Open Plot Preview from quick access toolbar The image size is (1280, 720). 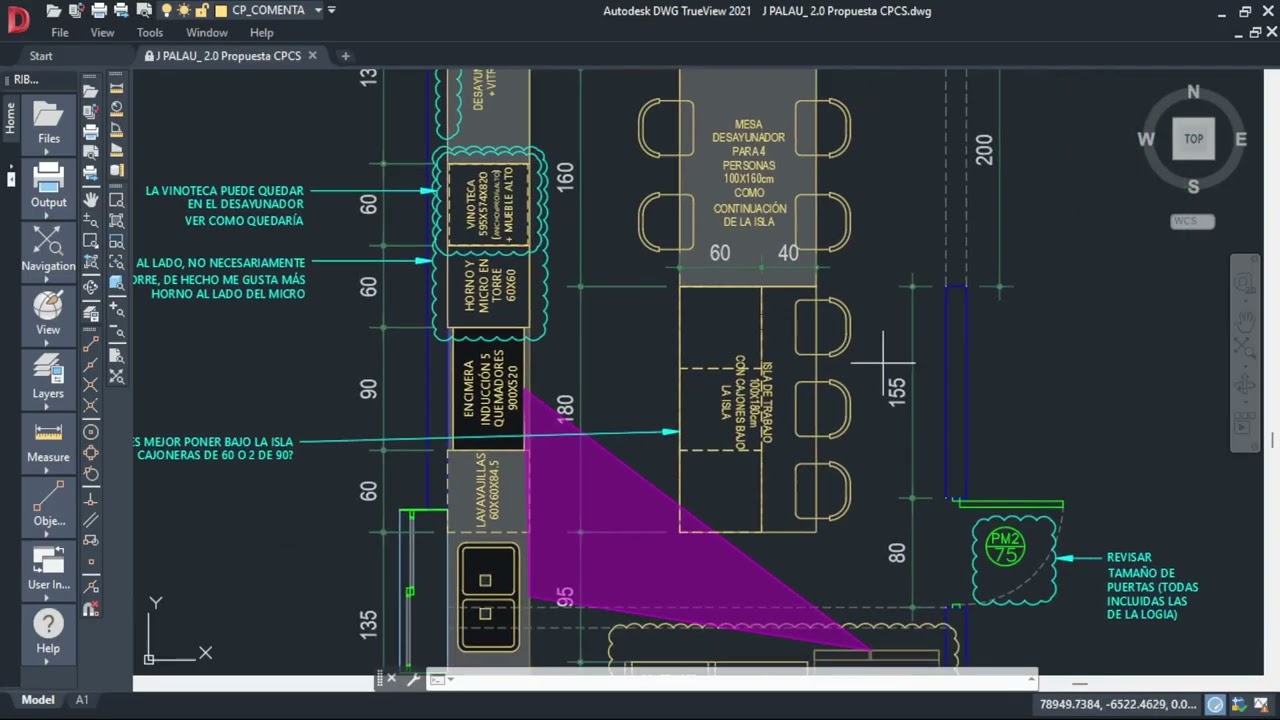[x=142, y=10]
